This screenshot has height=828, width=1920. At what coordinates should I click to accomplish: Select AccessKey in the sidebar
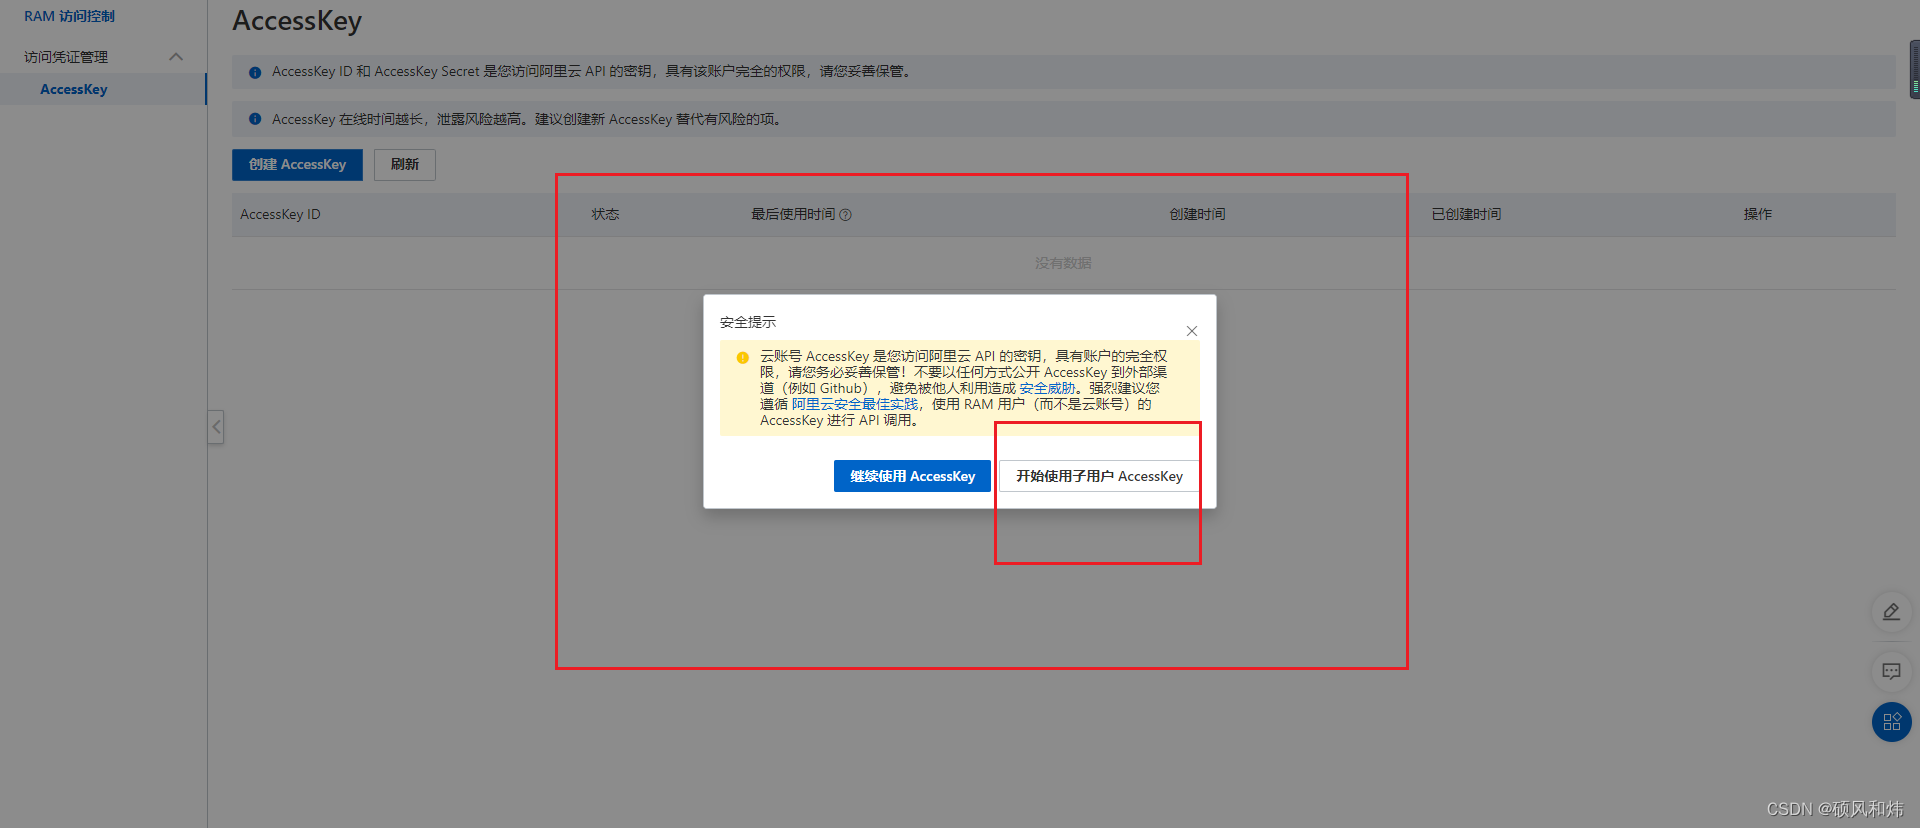point(73,89)
